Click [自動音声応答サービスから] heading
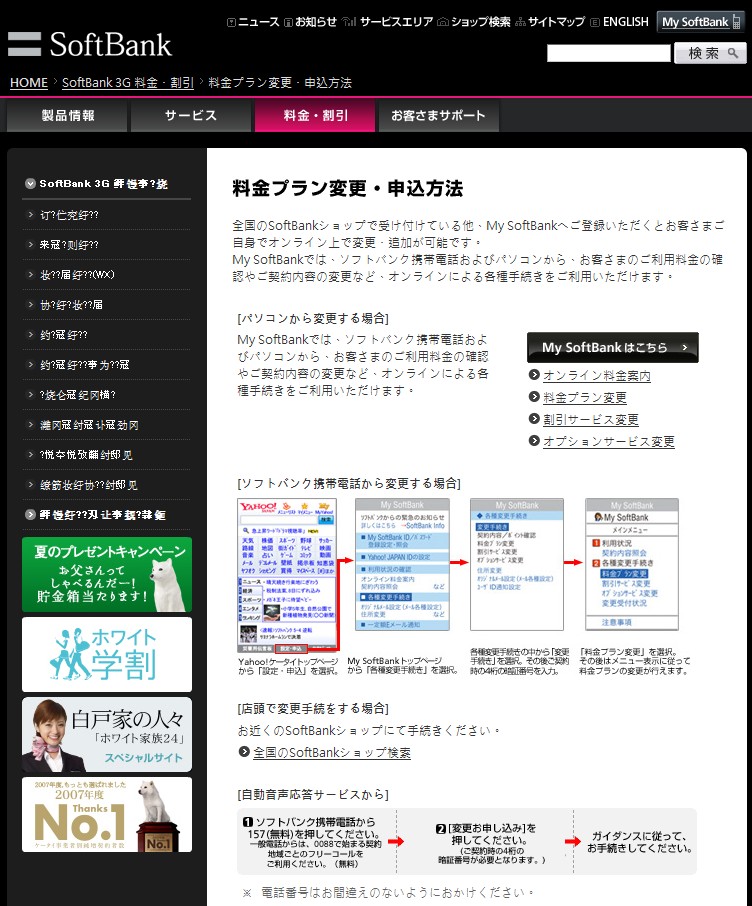This screenshot has height=906, width=752. 313,794
